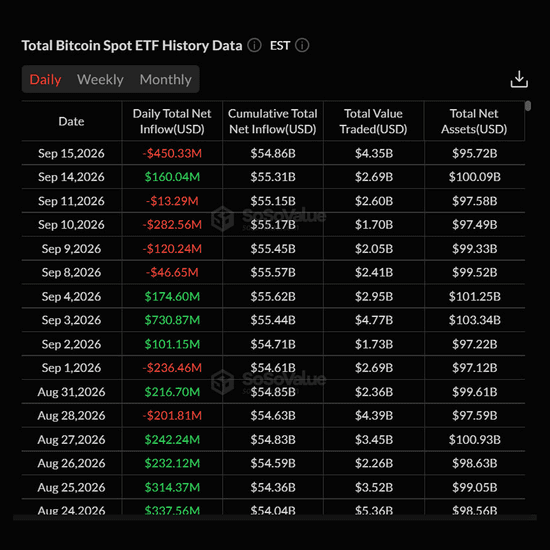Select the $3.52B traded value

374,487
